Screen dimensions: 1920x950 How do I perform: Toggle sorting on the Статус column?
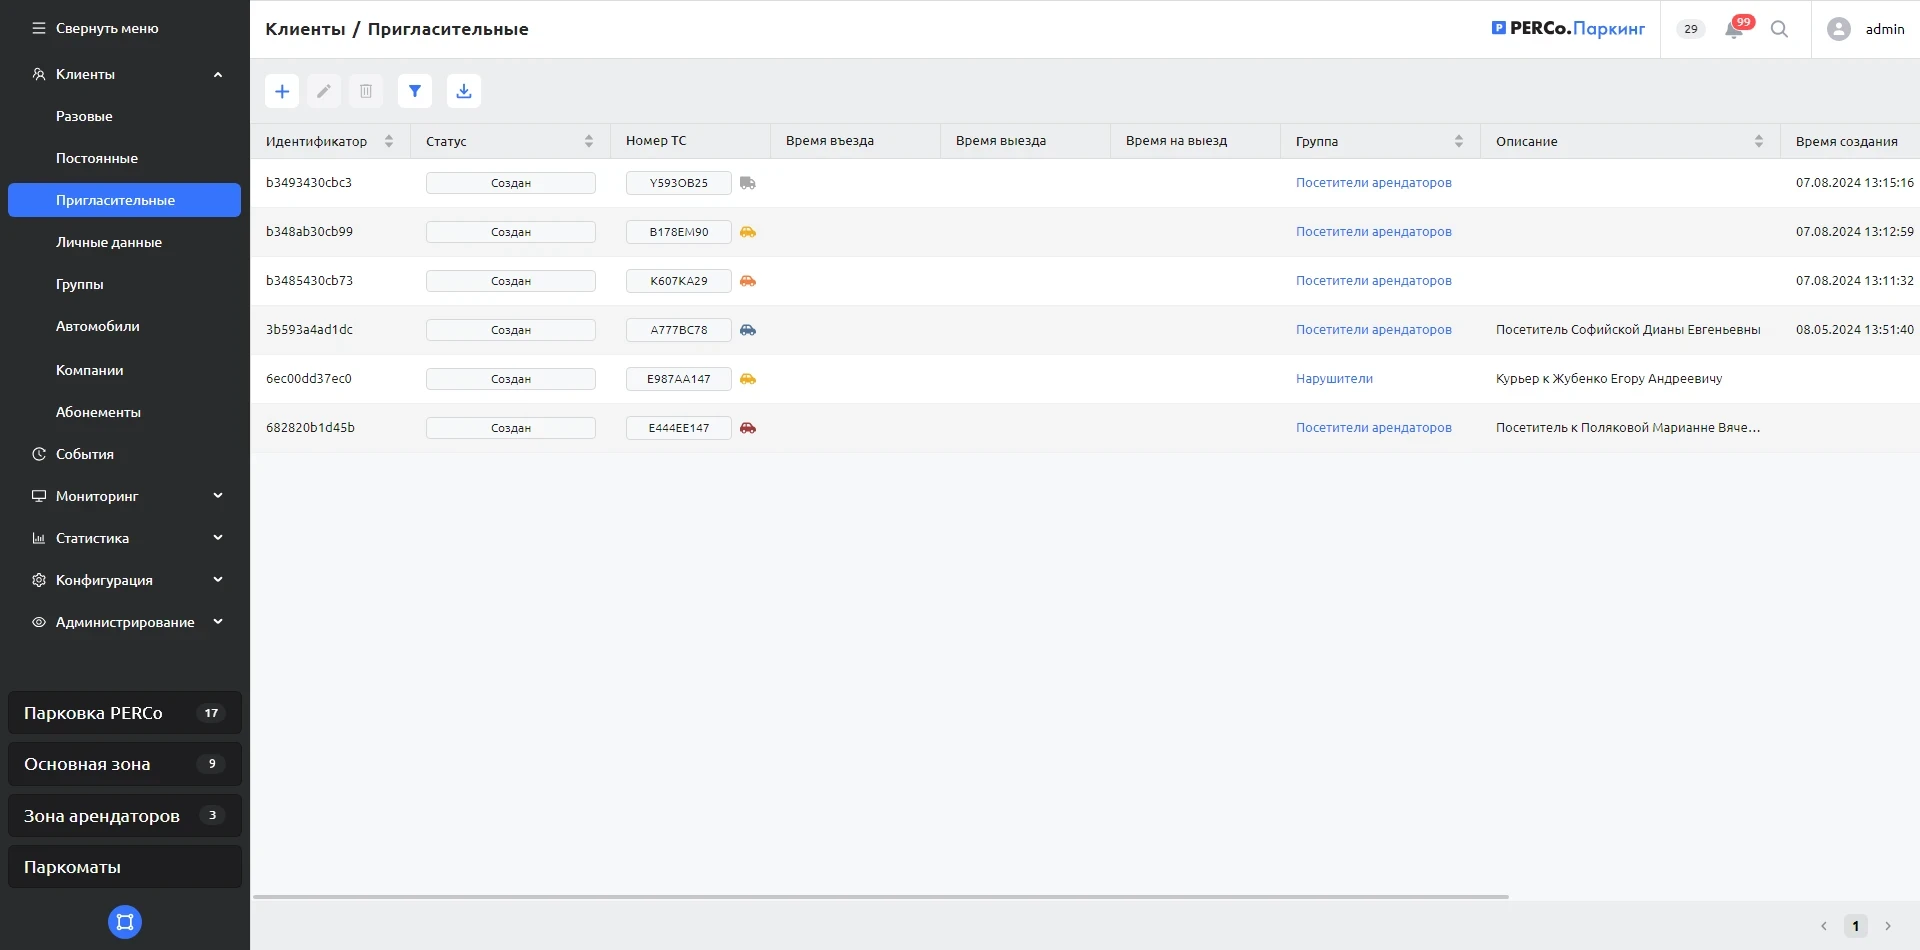coord(589,141)
